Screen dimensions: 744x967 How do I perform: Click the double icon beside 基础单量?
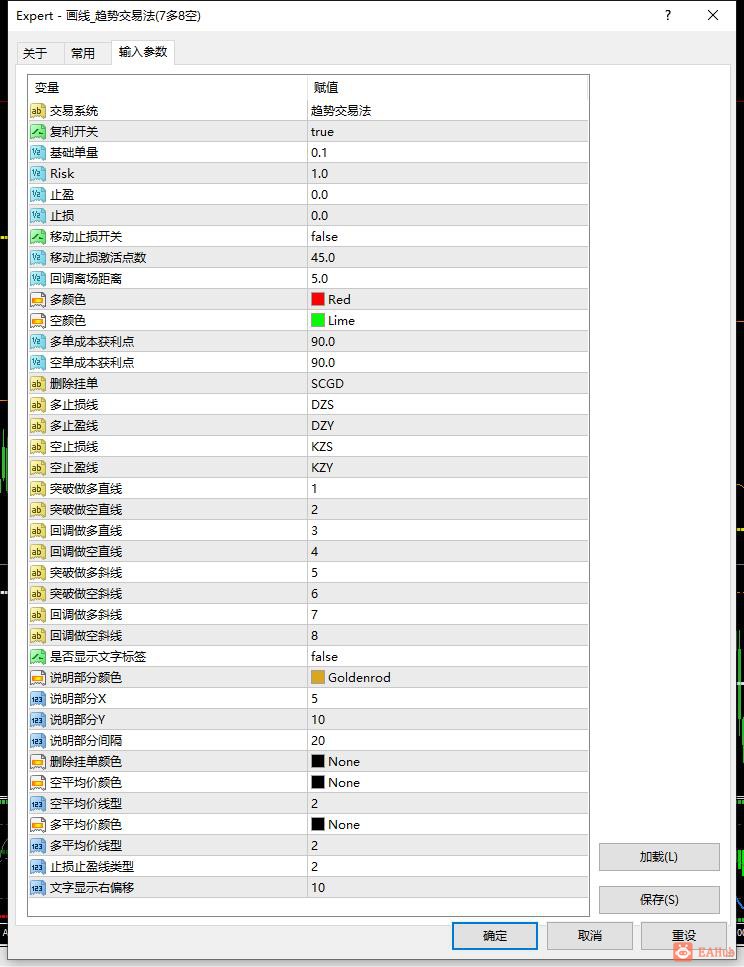coord(38,153)
